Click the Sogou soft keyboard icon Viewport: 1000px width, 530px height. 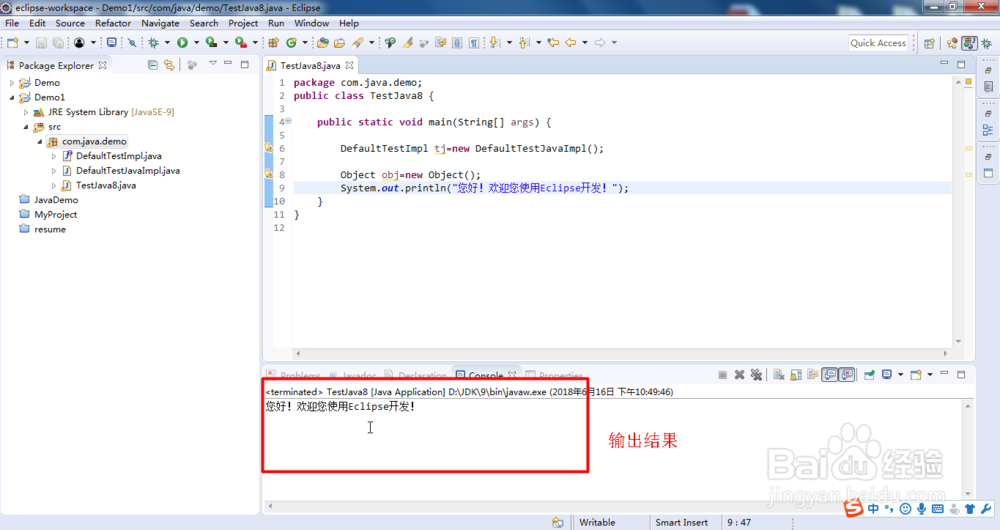[938, 508]
